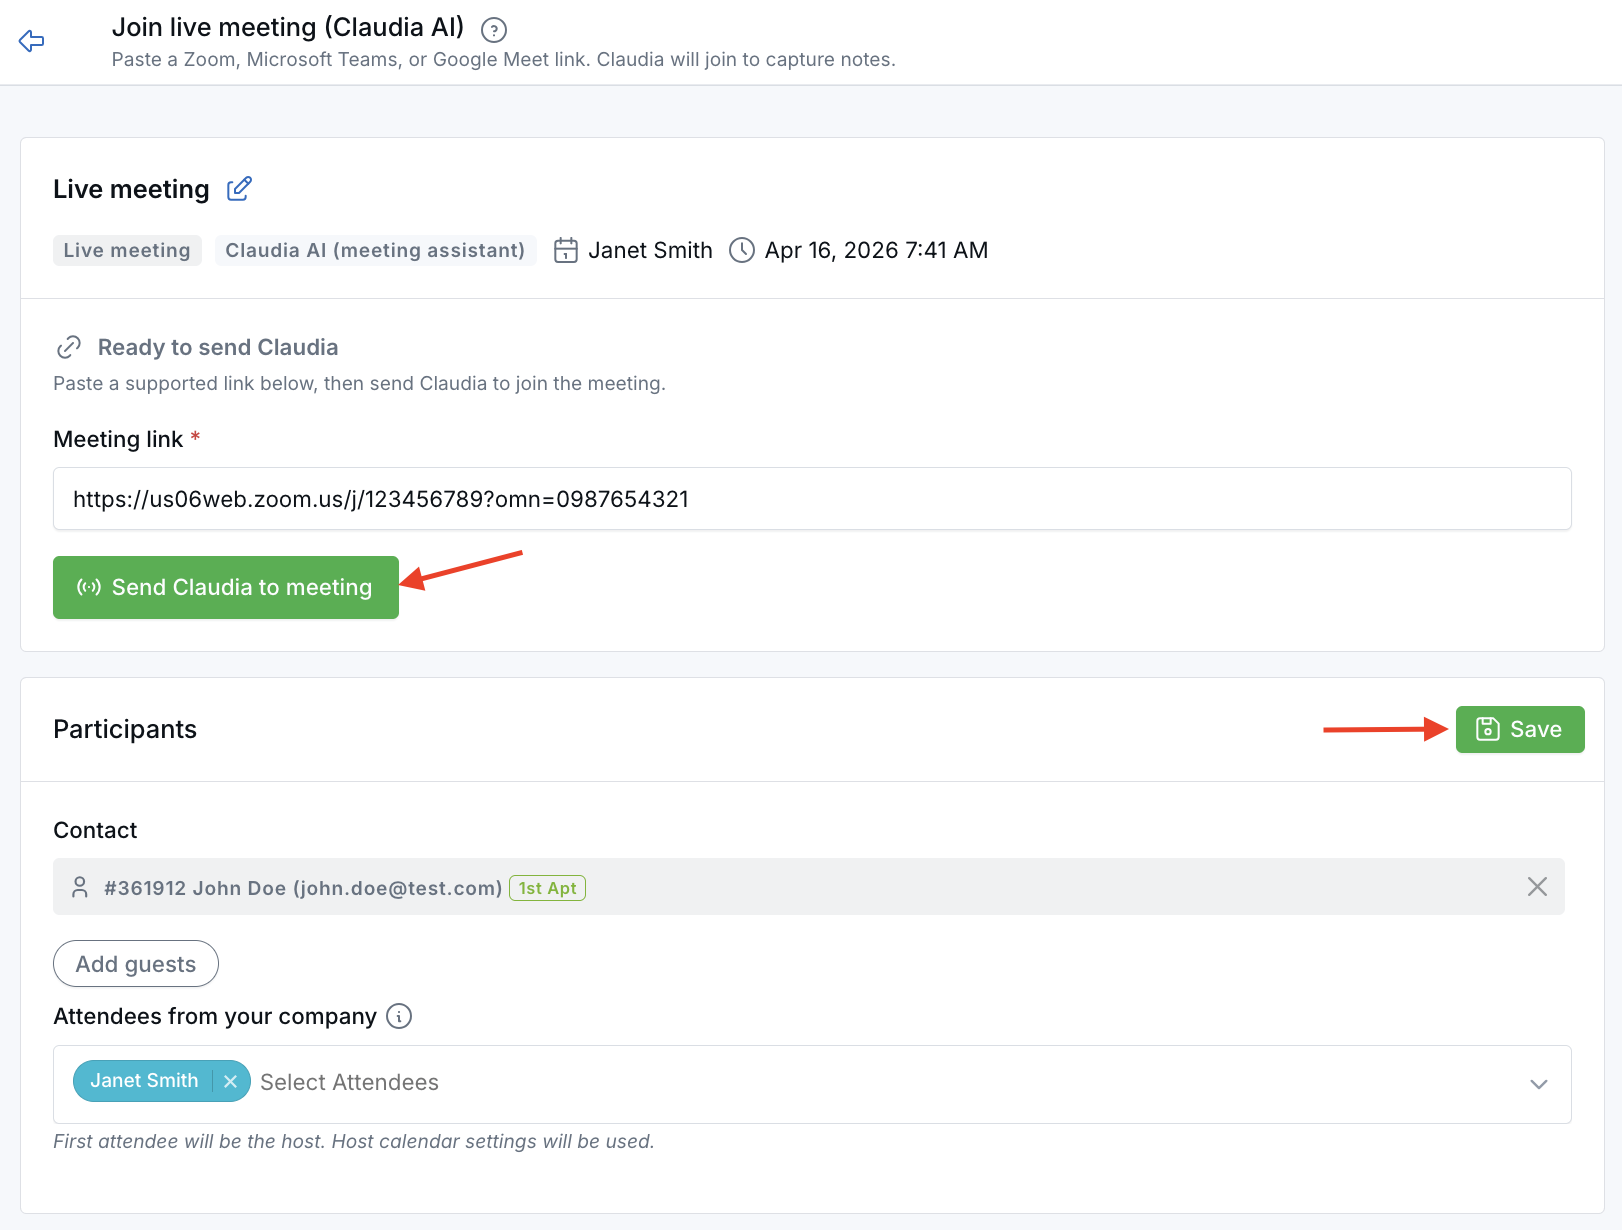Save the participants changes

[1519, 729]
